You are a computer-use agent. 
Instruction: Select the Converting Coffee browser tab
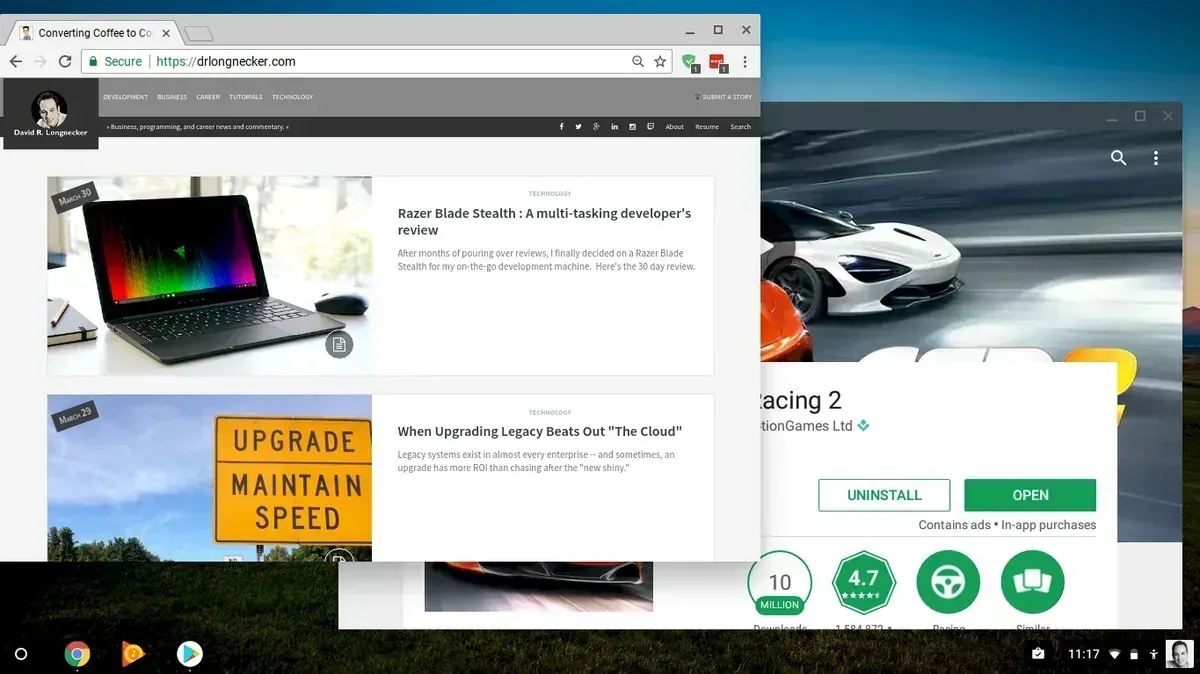click(95, 33)
